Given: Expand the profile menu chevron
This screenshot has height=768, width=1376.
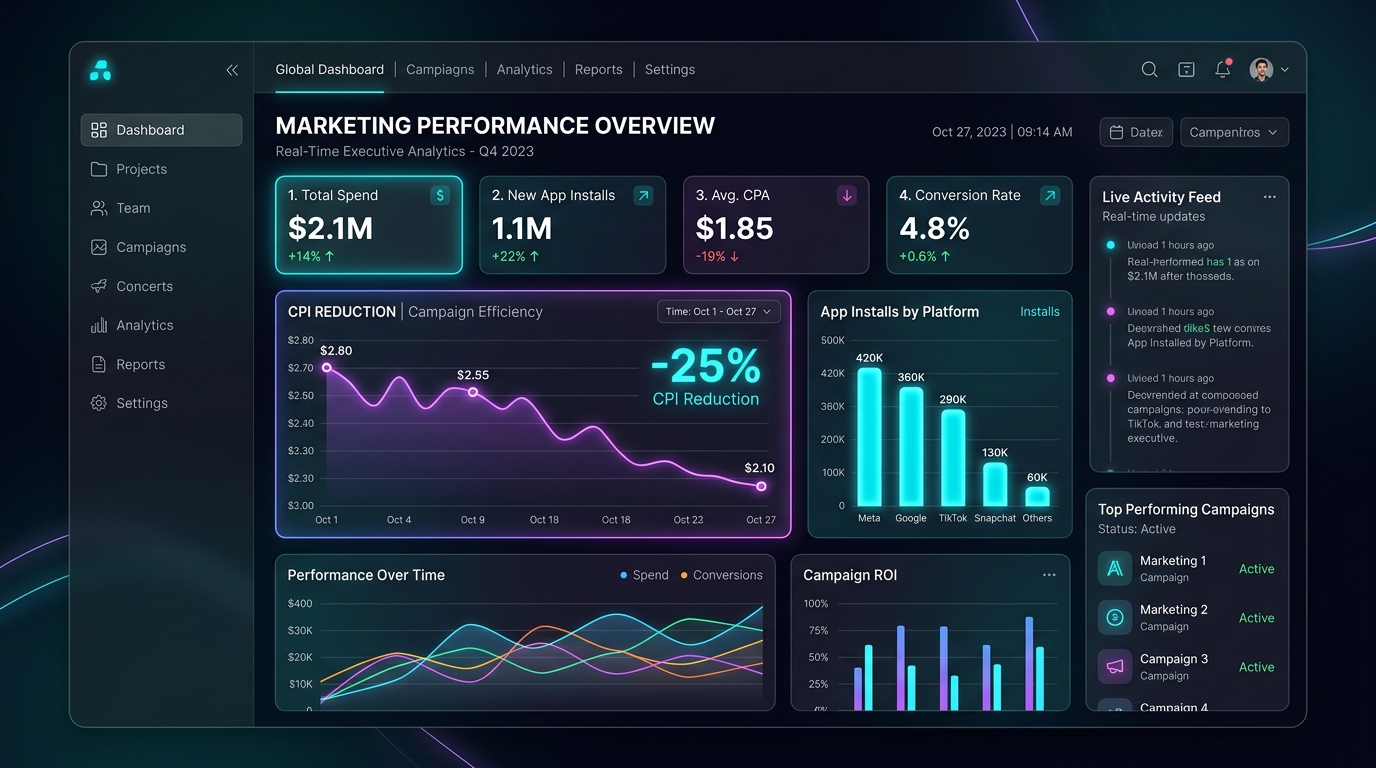Looking at the screenshot, I should click(1285, 70).
